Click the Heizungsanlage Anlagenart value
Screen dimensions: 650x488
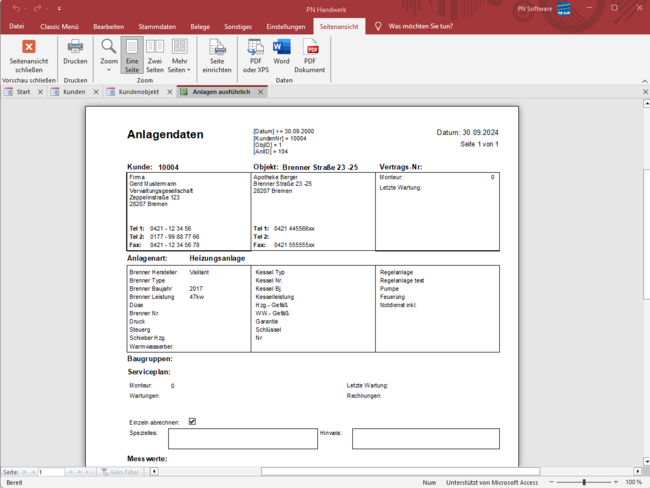pos(217,258)
